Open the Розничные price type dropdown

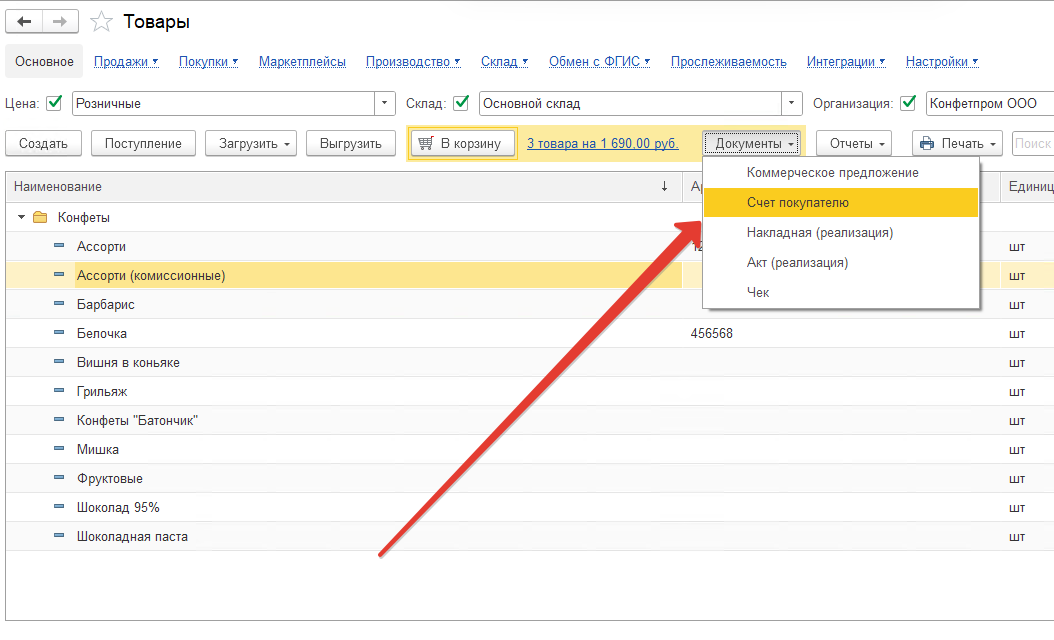384,104
